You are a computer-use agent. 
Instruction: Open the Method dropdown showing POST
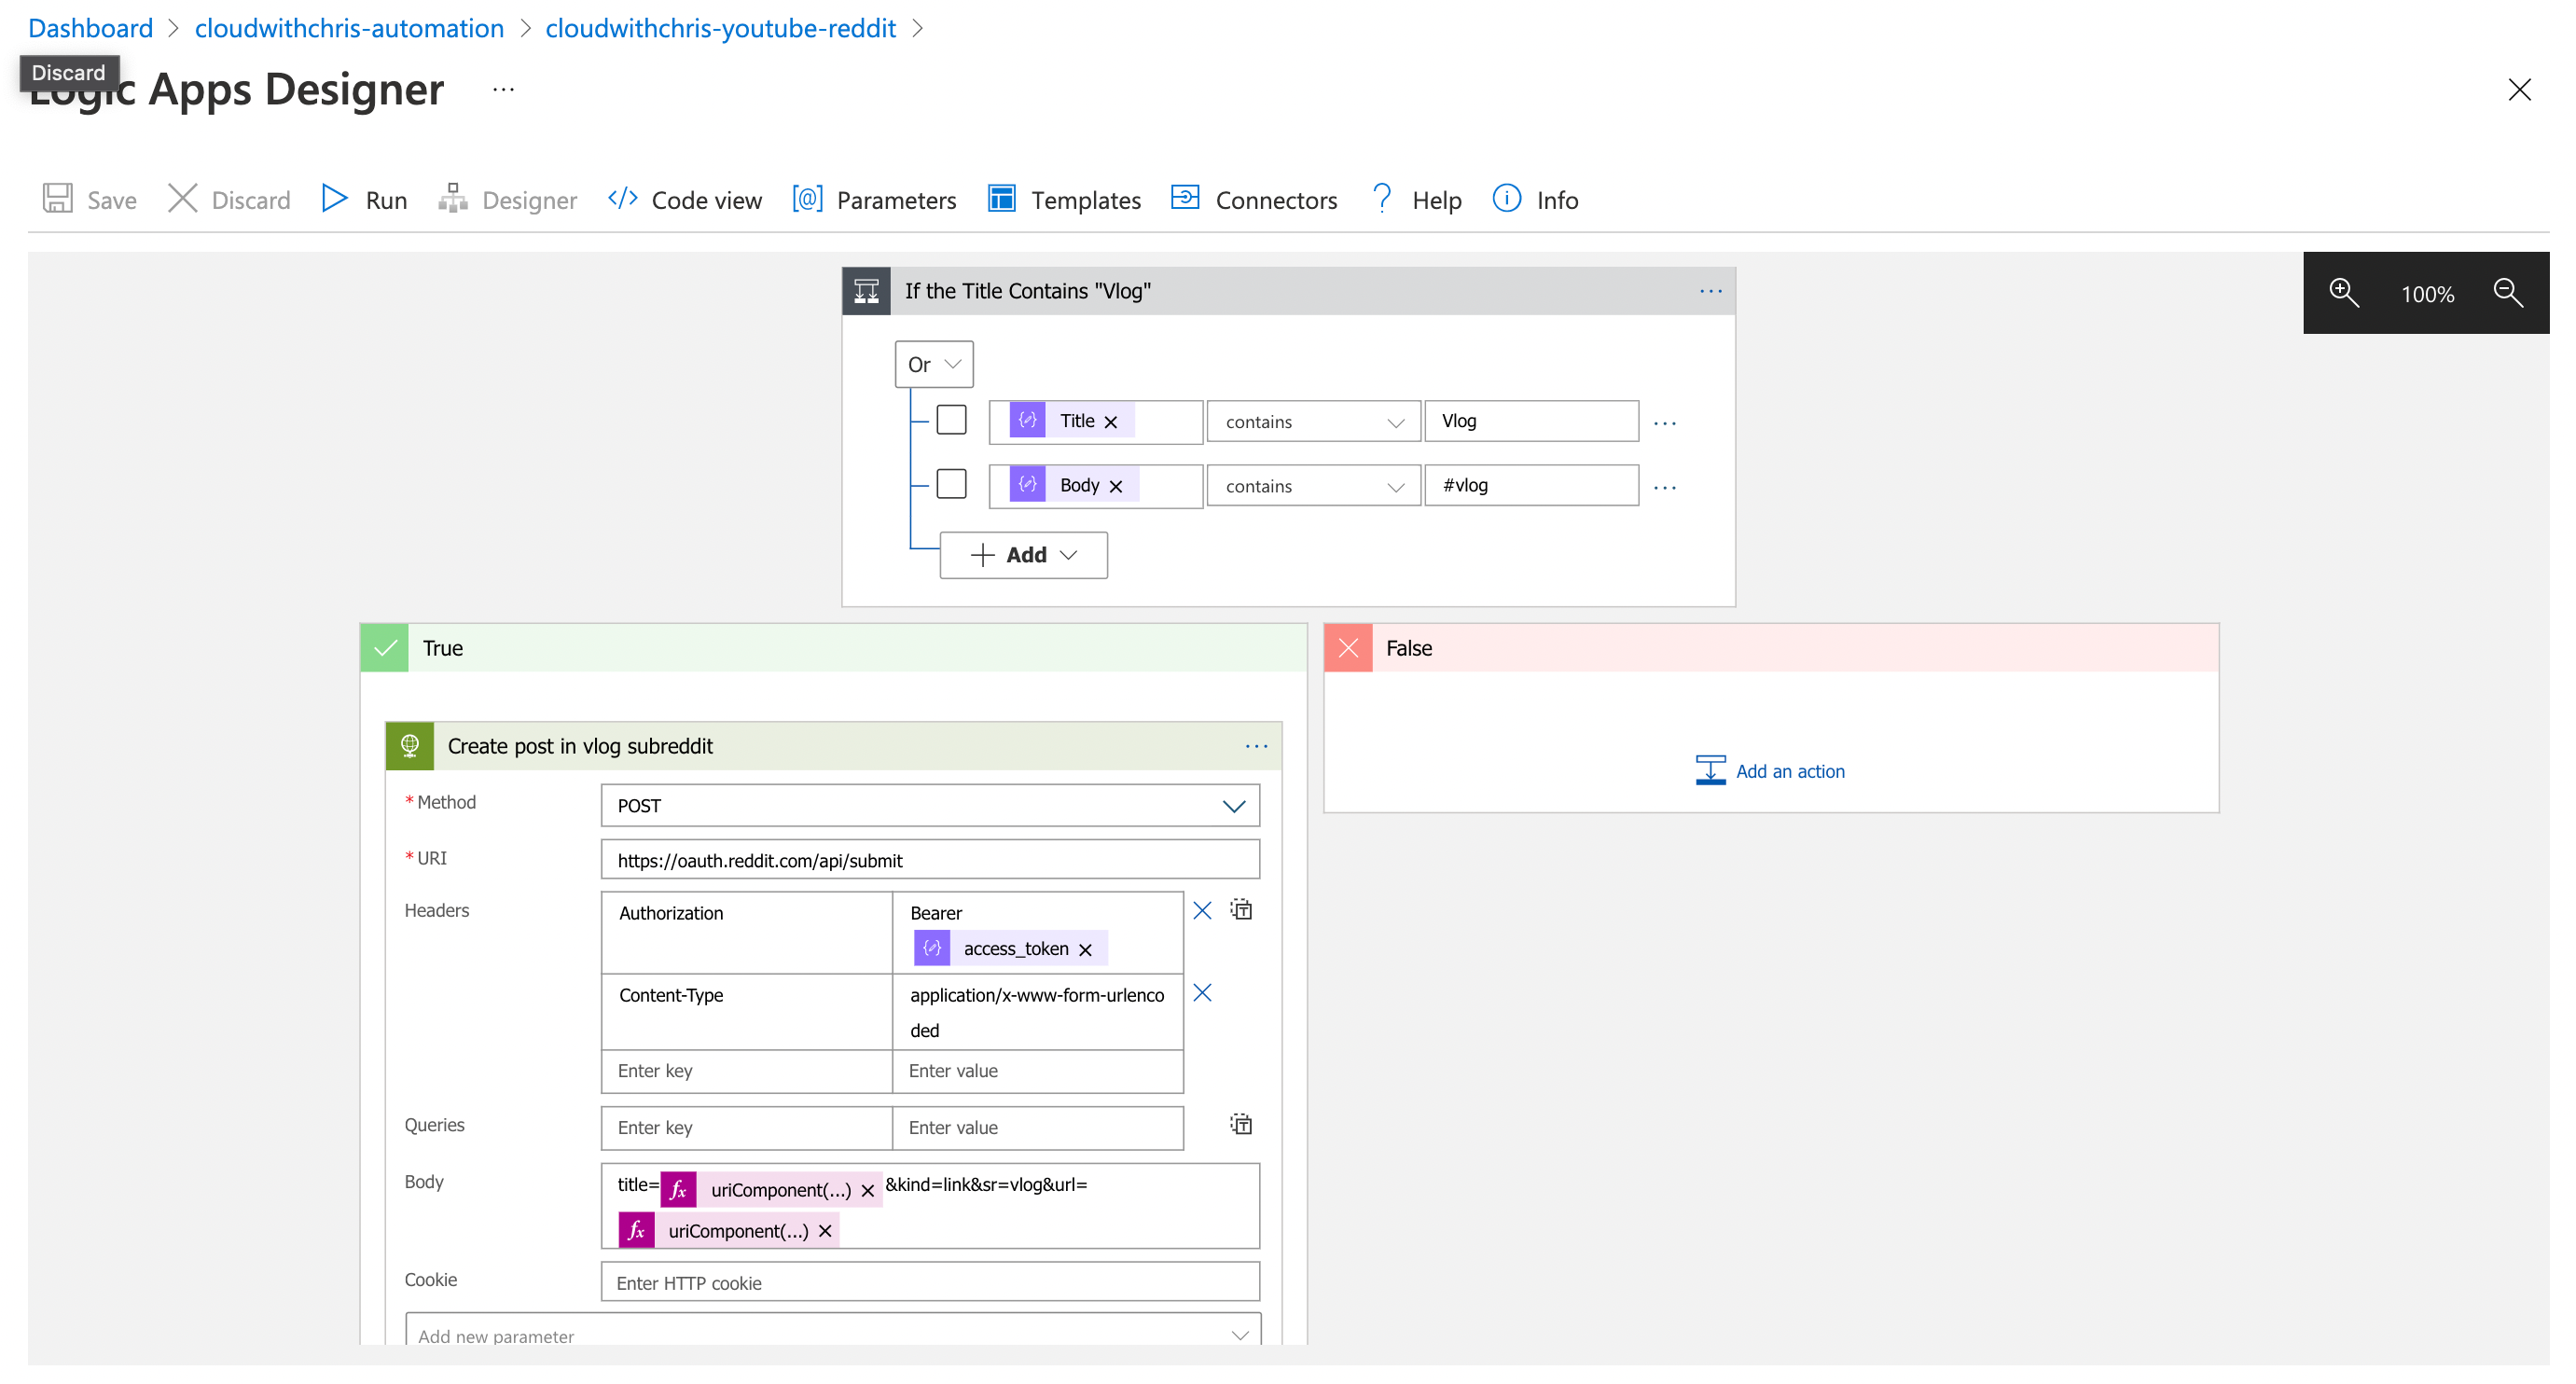click(x=1235, y=805)
